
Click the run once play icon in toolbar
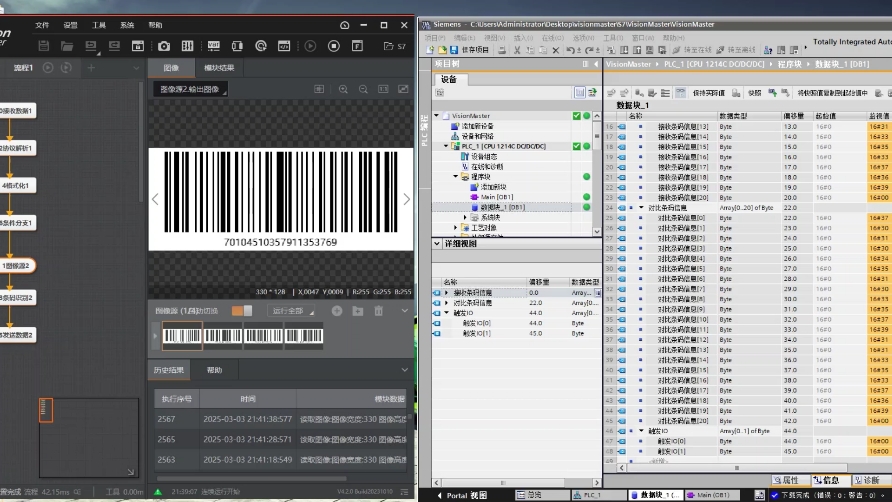[310, 46]
